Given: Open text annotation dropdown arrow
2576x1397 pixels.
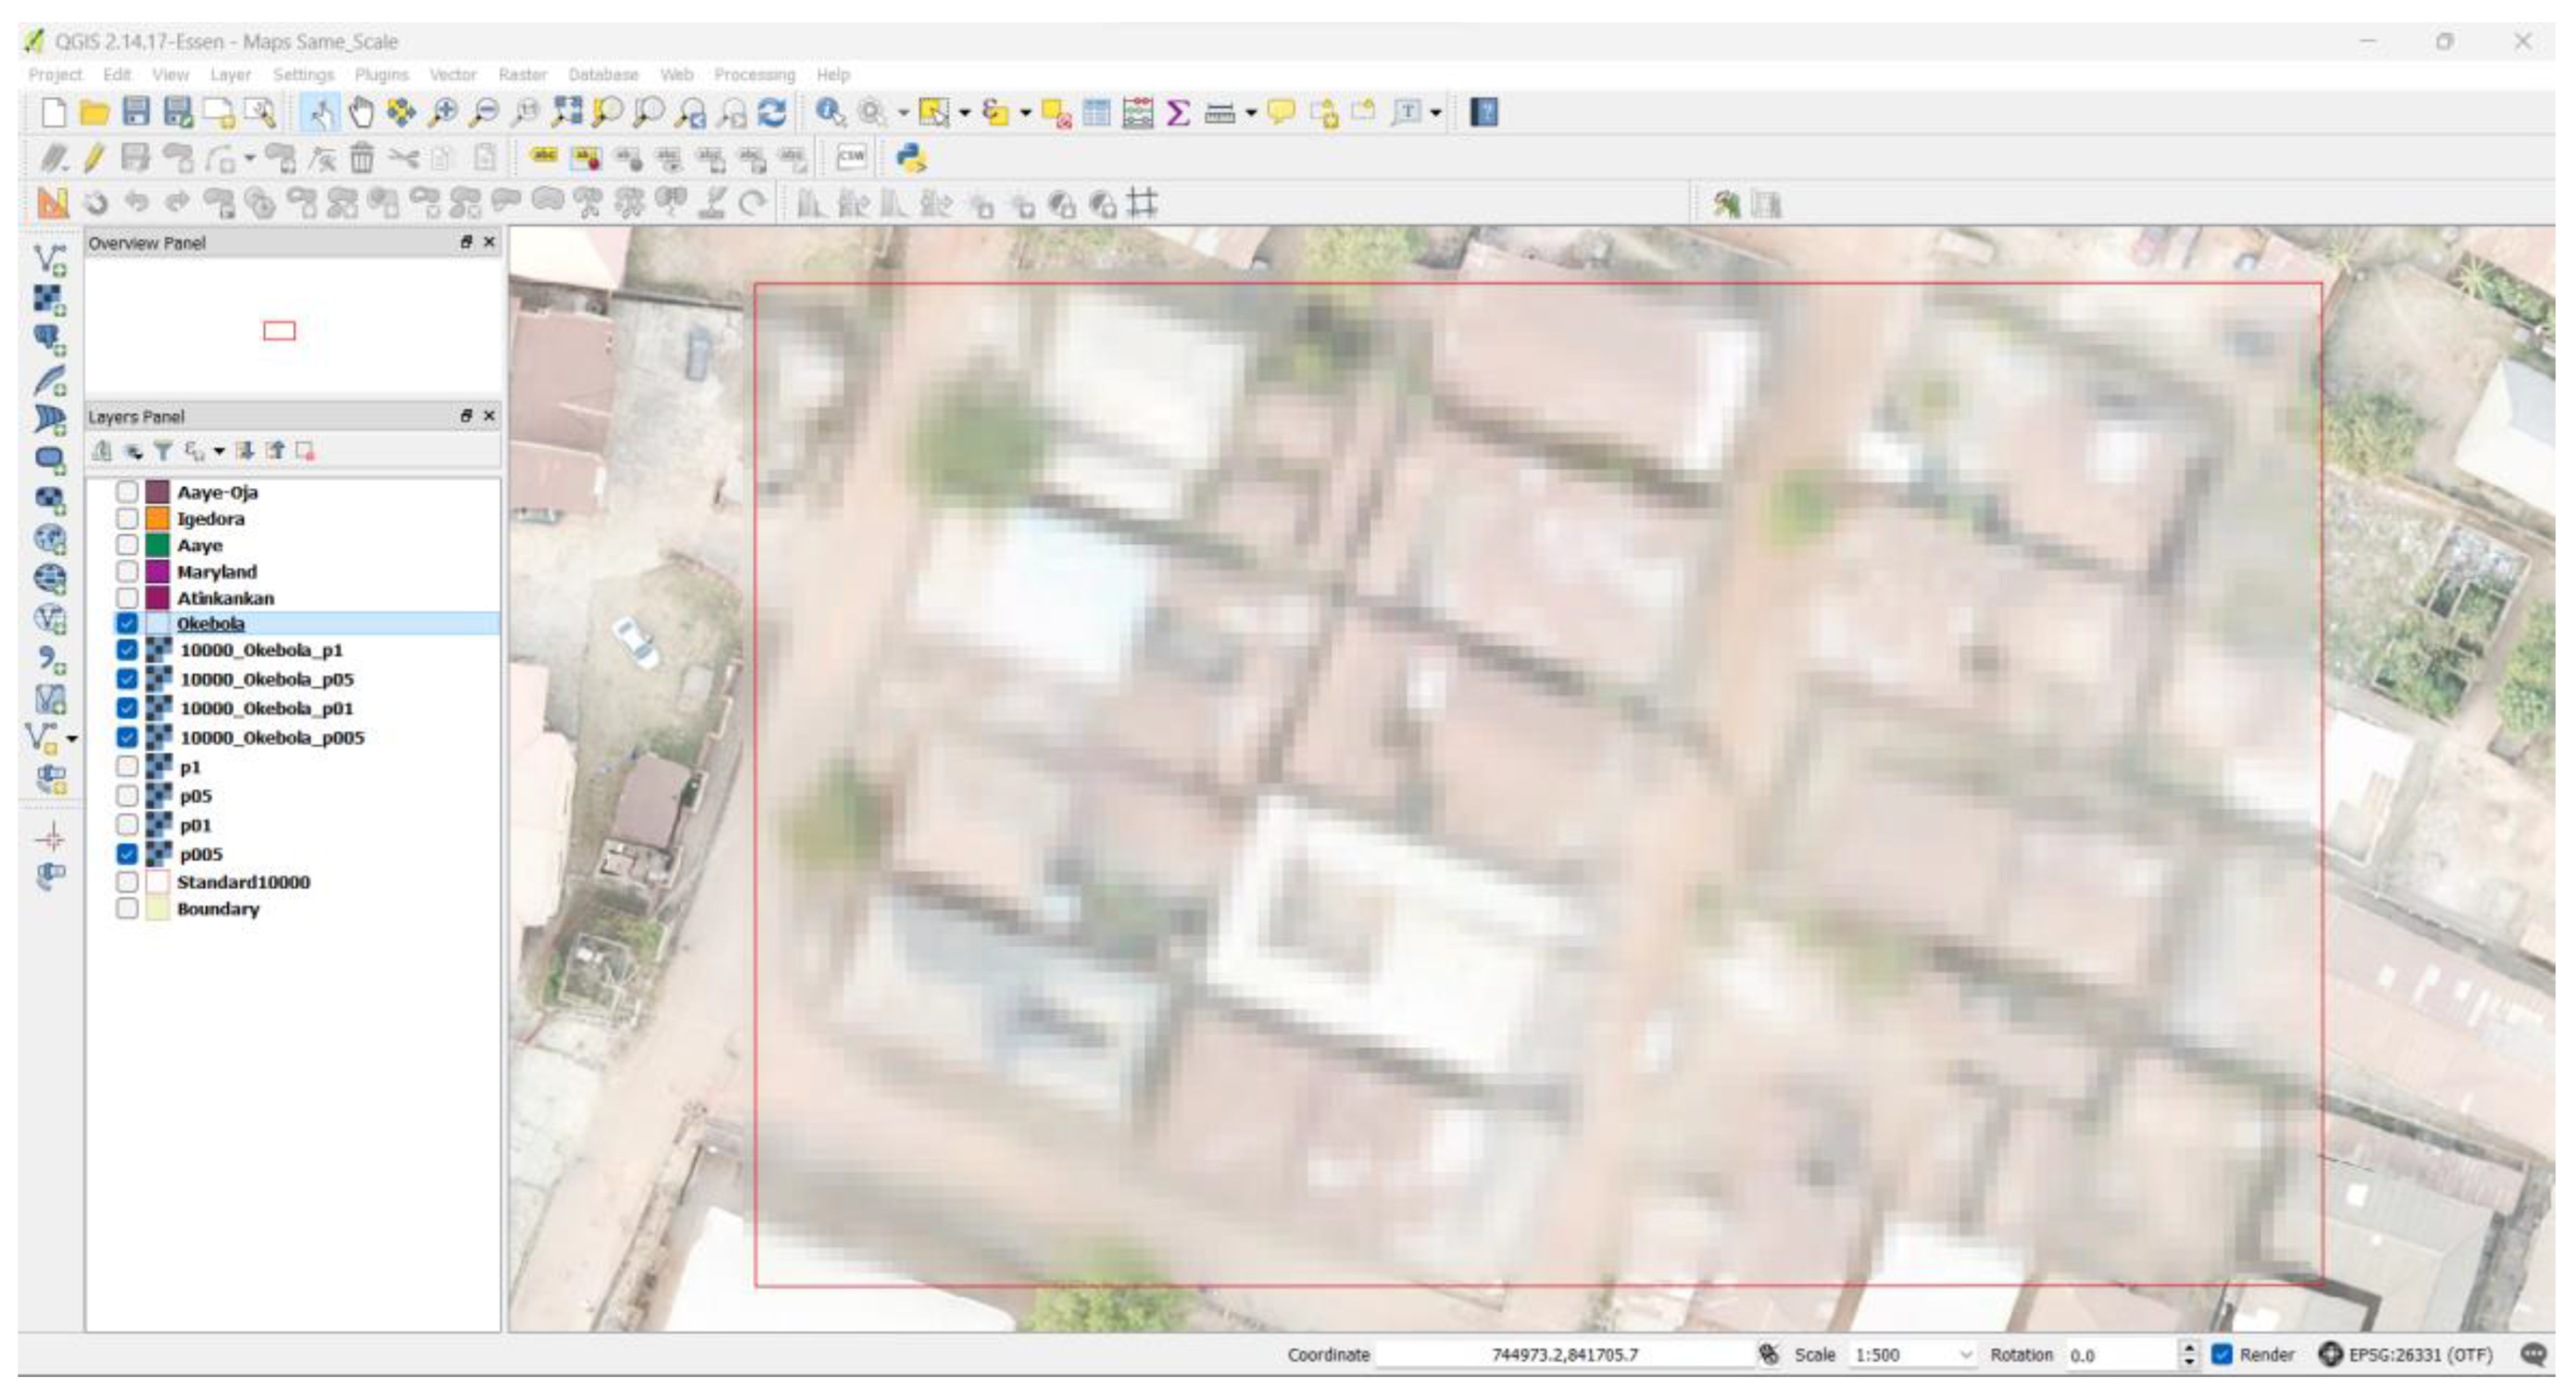Looking at the screenshot, I should click(1436, 113).
